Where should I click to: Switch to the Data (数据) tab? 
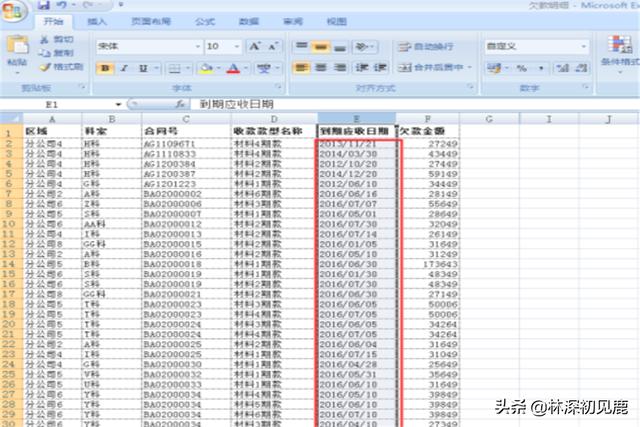(249, 22)
